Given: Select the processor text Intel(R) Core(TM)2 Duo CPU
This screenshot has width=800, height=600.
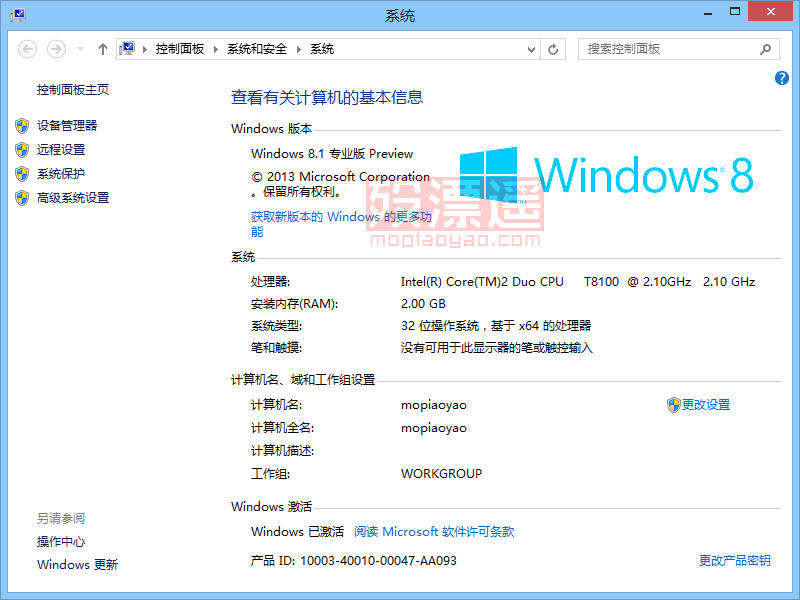Looking at the screenshot, I should pos(482,282).
